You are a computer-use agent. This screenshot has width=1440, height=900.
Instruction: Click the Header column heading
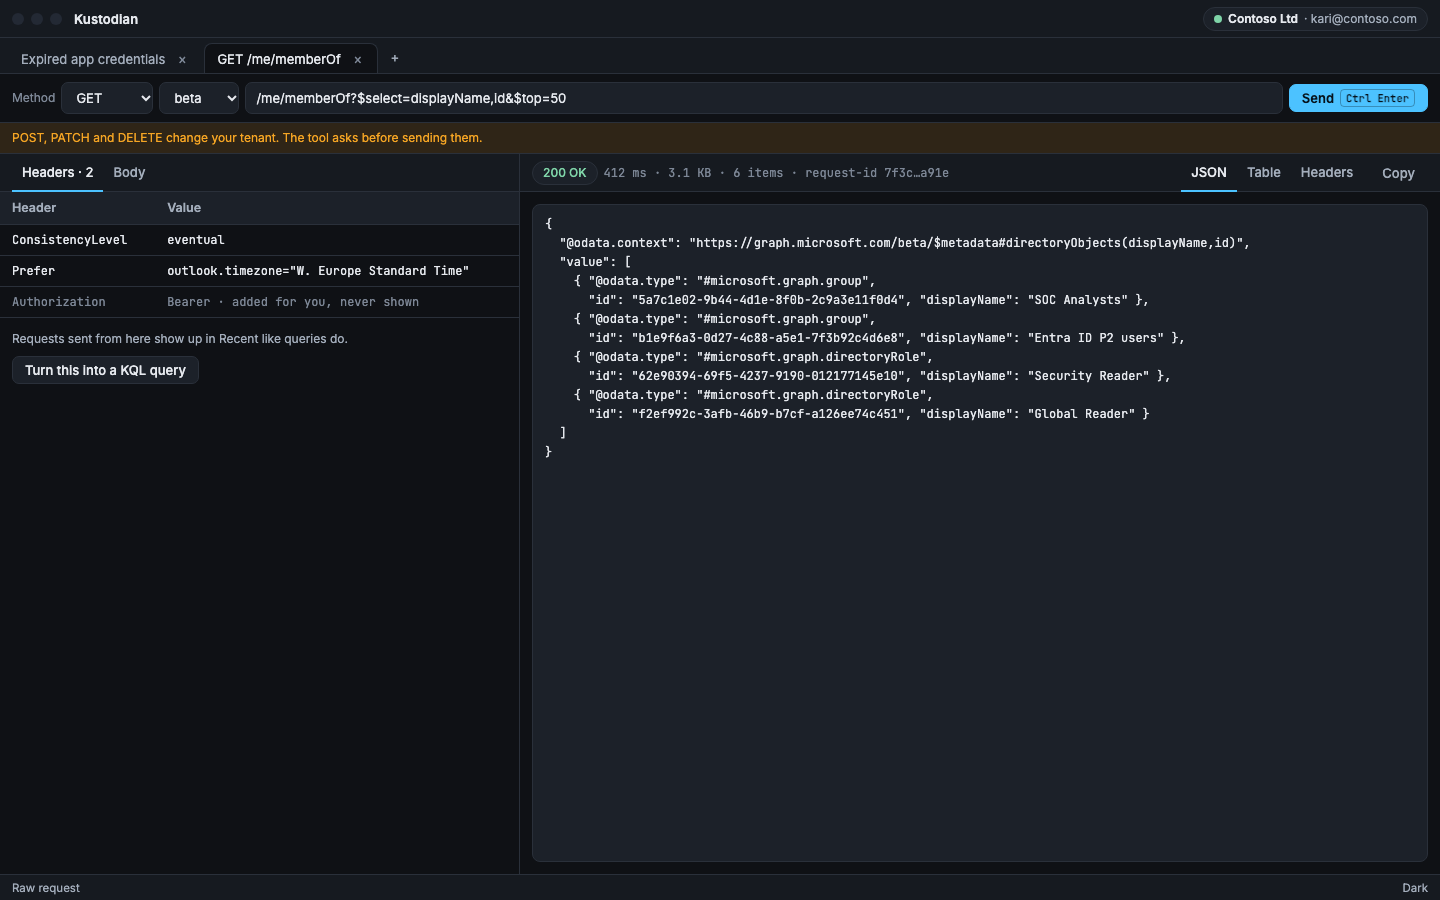tap(34, 208)
